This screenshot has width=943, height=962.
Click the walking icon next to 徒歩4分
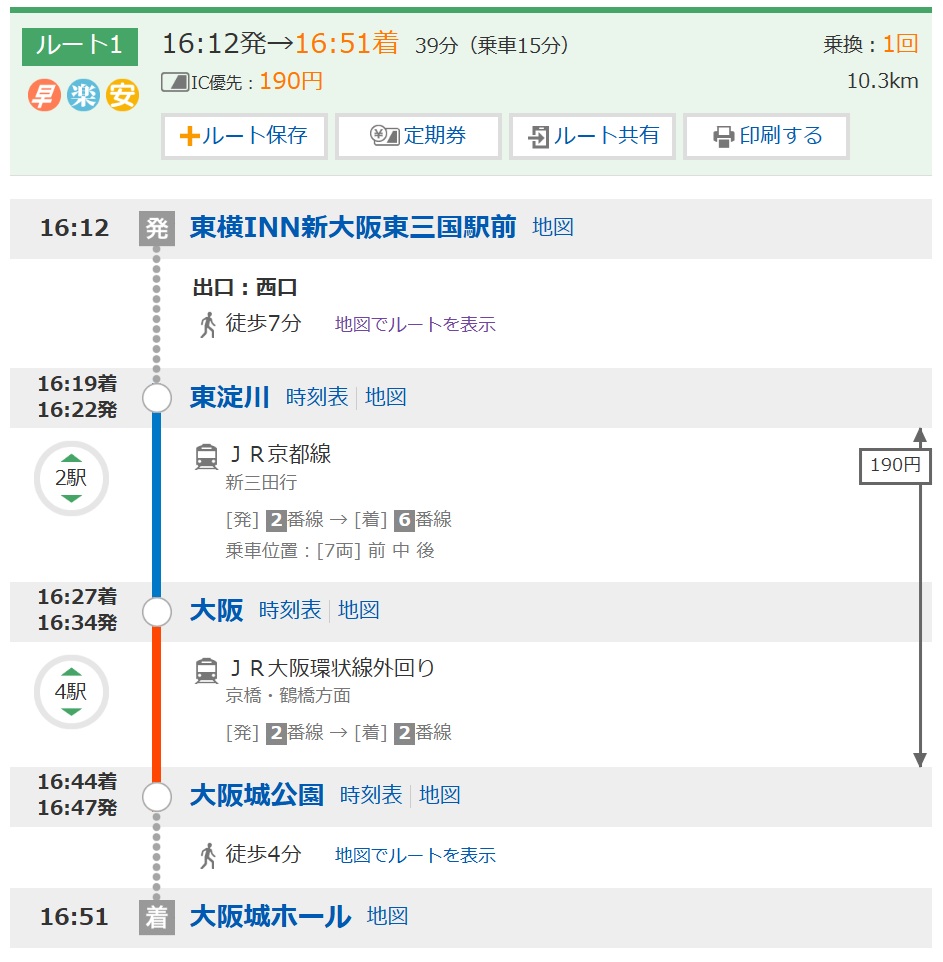click(x=208, y=856)
